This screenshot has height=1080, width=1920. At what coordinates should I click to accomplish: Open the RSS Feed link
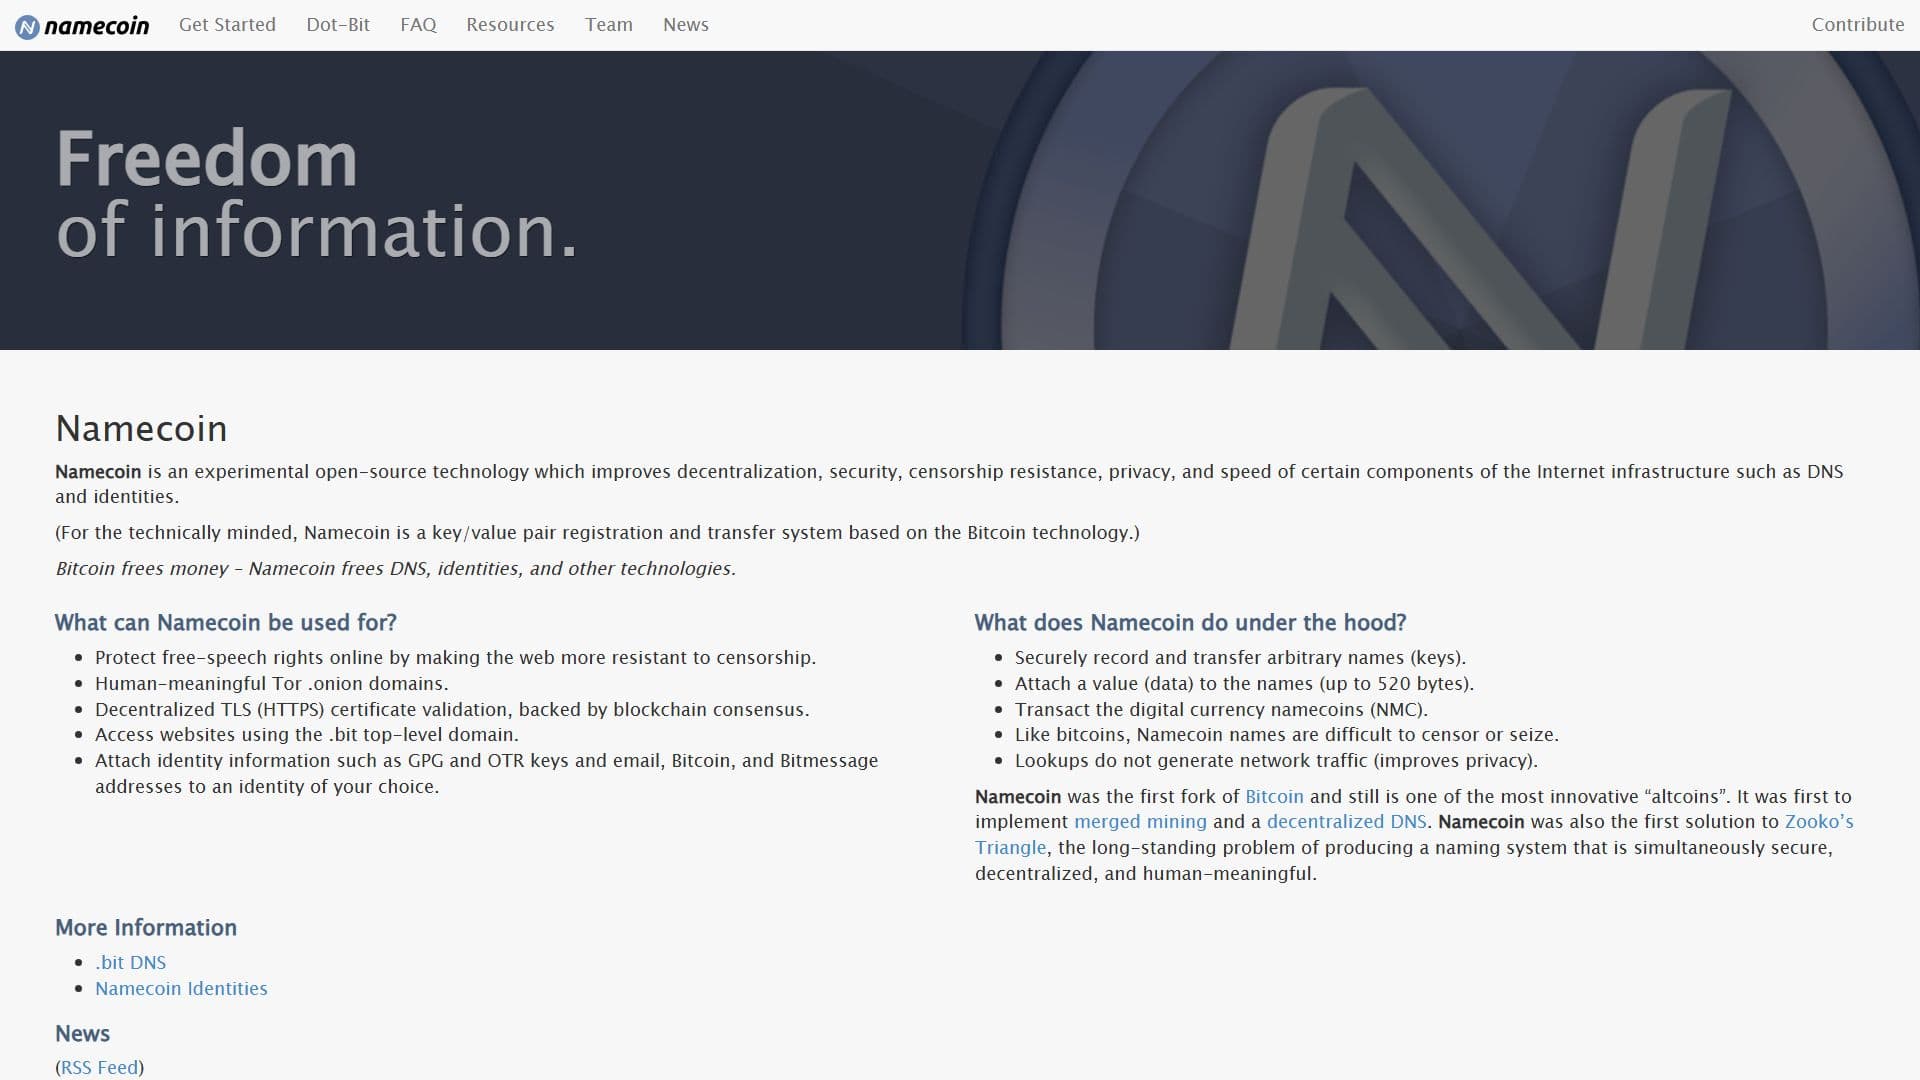[x=99, y=1068]
